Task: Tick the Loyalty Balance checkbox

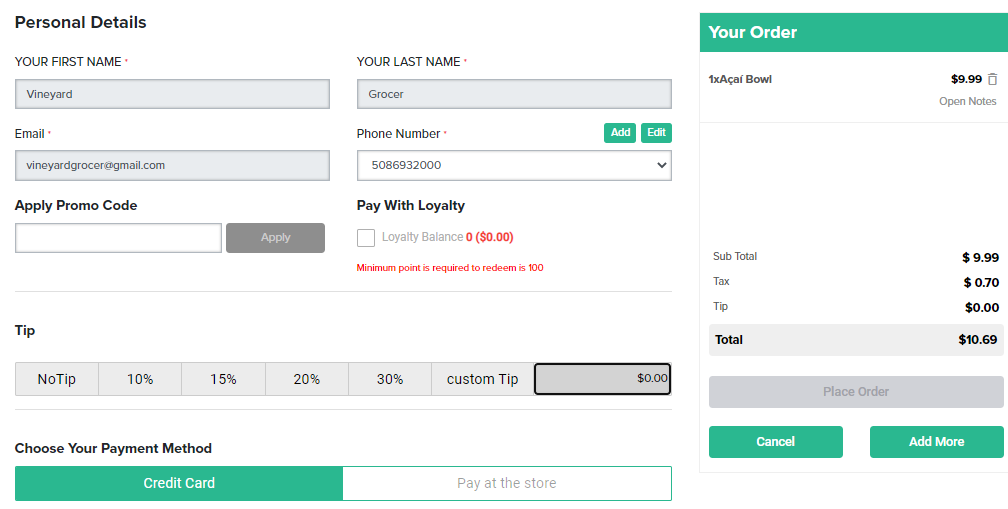Action: coord(366,238)
